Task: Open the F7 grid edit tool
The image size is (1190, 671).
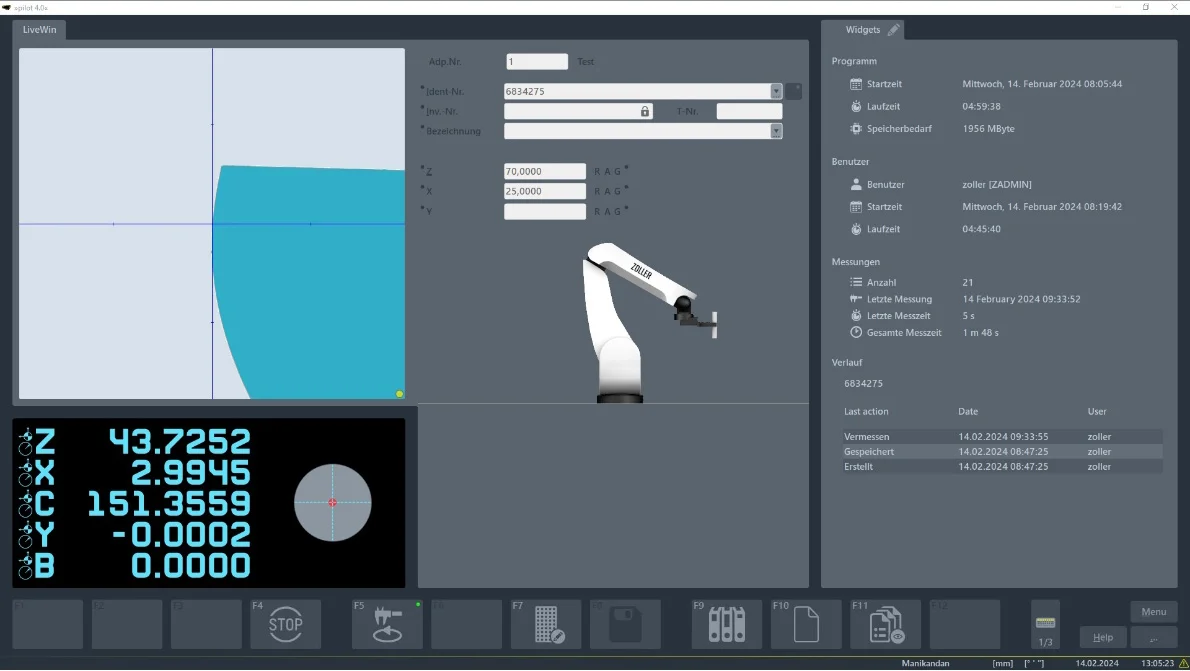Action: pos(546,625)
